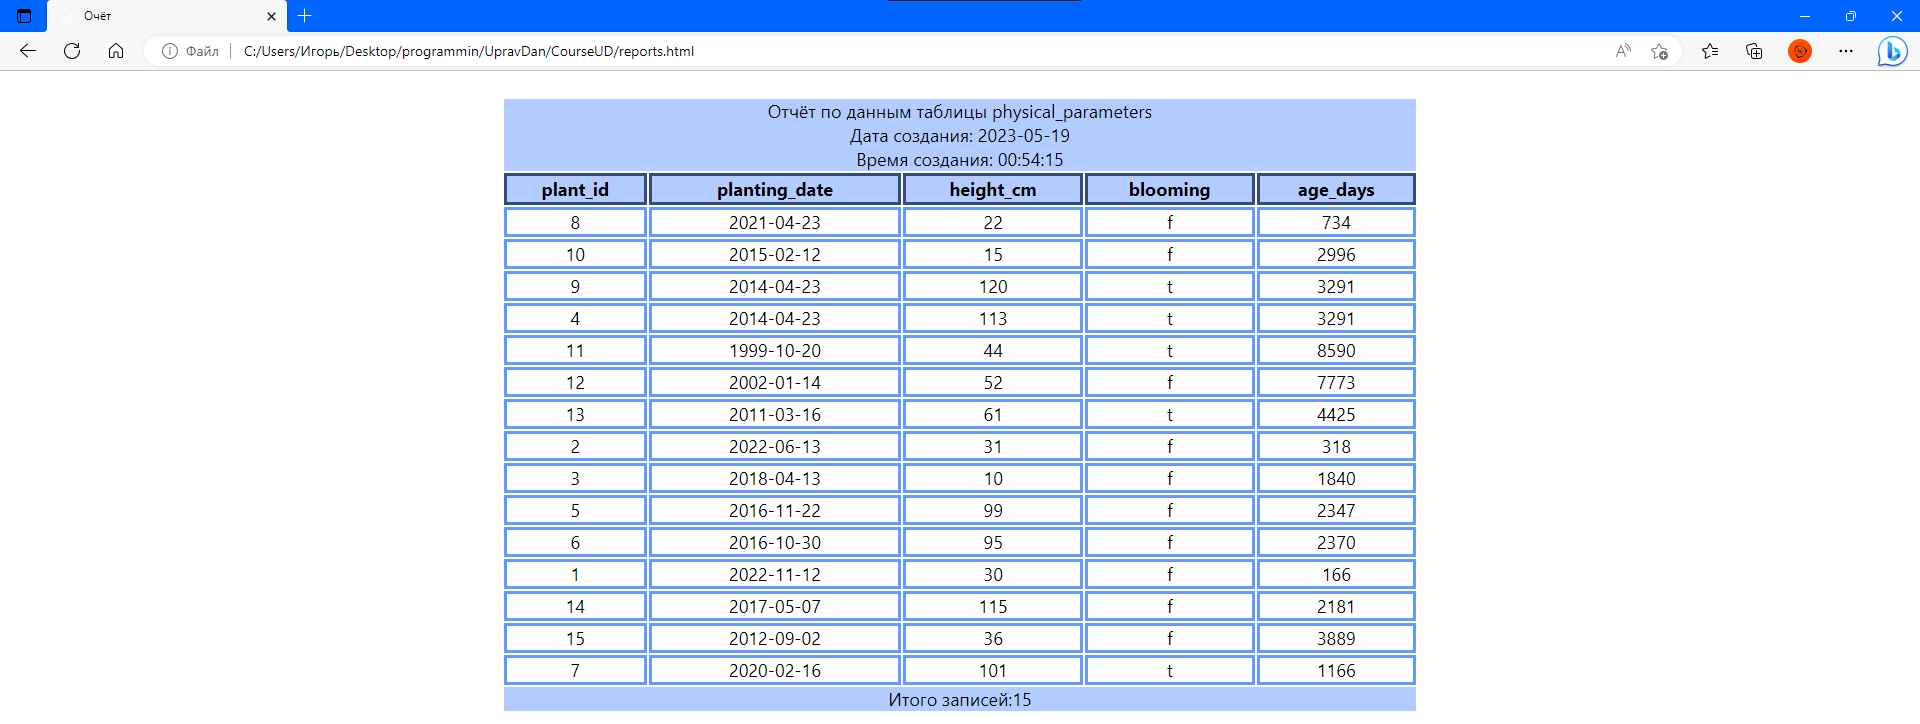1920x724 pixels.
Task: Click the age_days column header
Action: point(1336,189)
